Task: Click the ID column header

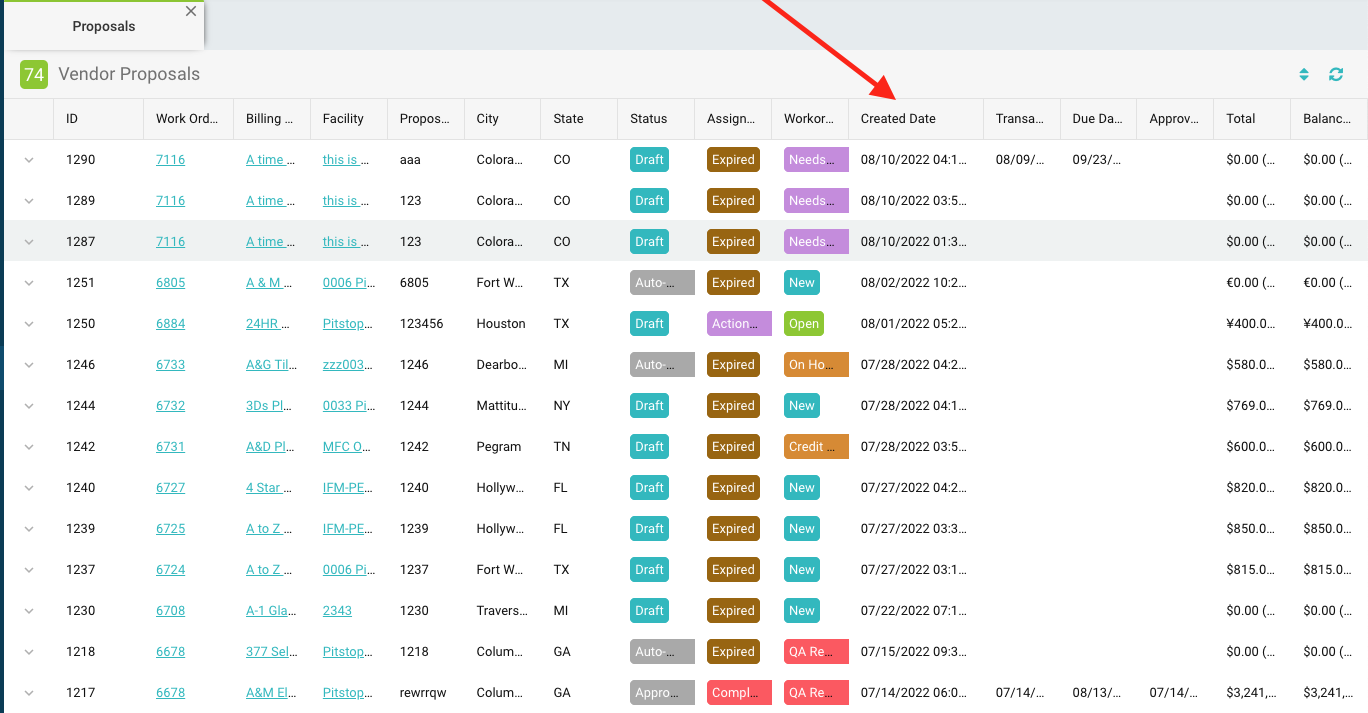Action: point(72,119)
